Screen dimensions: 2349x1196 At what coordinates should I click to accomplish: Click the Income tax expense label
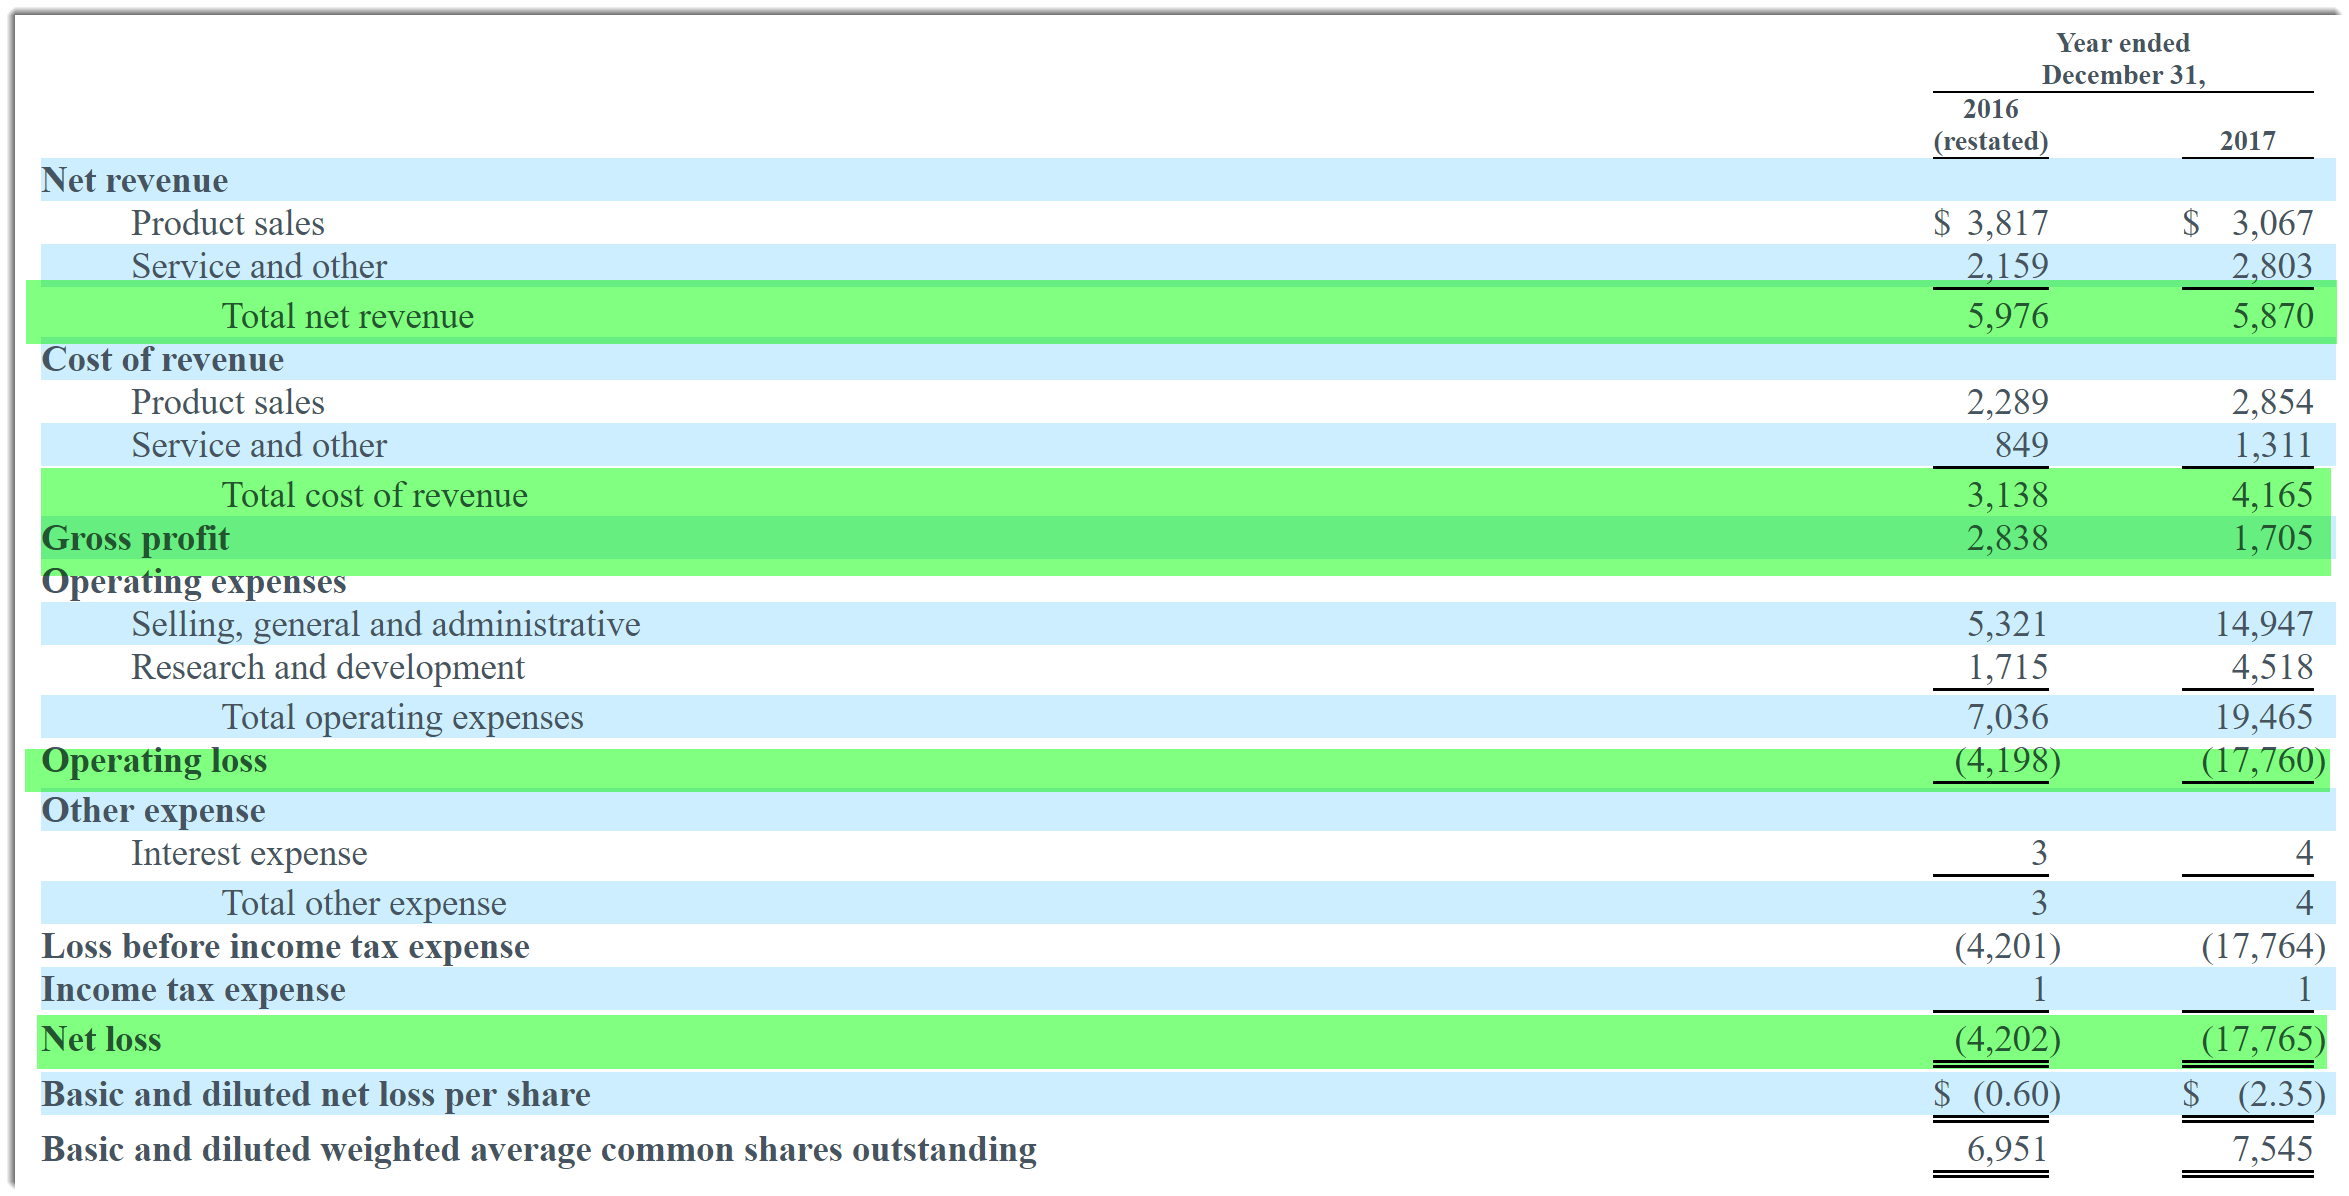193,989
